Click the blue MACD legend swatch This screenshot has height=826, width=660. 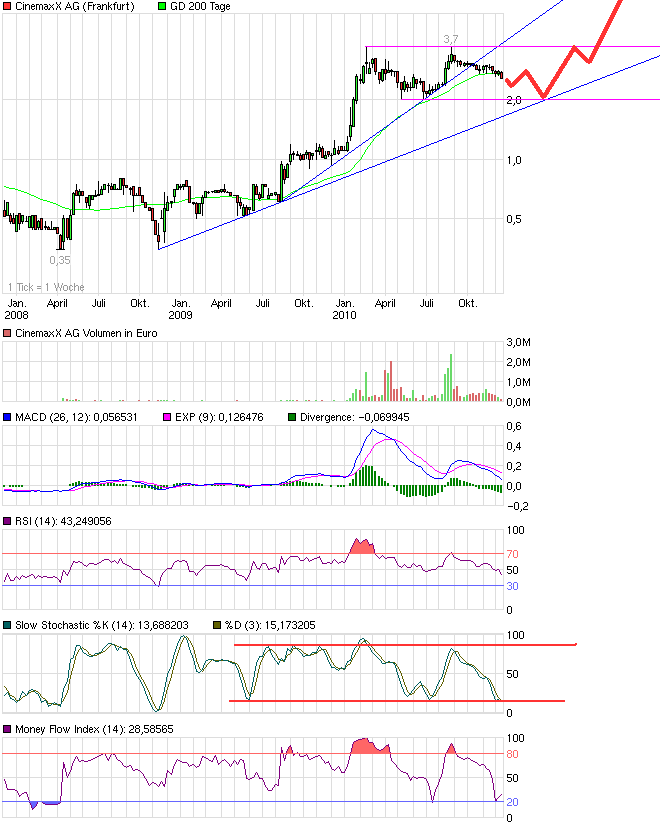(x=8, y=416)
